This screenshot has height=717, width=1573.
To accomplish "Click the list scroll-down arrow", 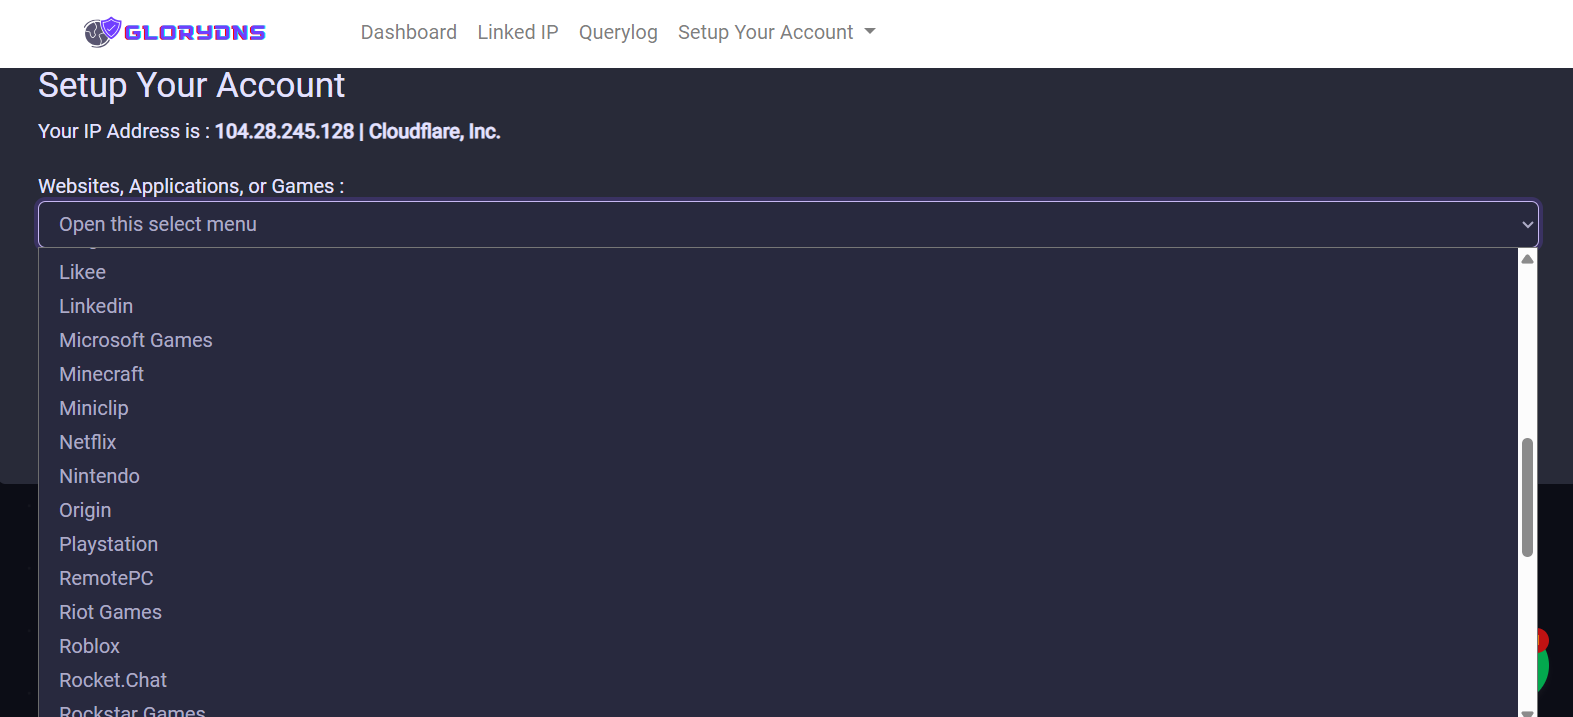I will click(1527, 712).
